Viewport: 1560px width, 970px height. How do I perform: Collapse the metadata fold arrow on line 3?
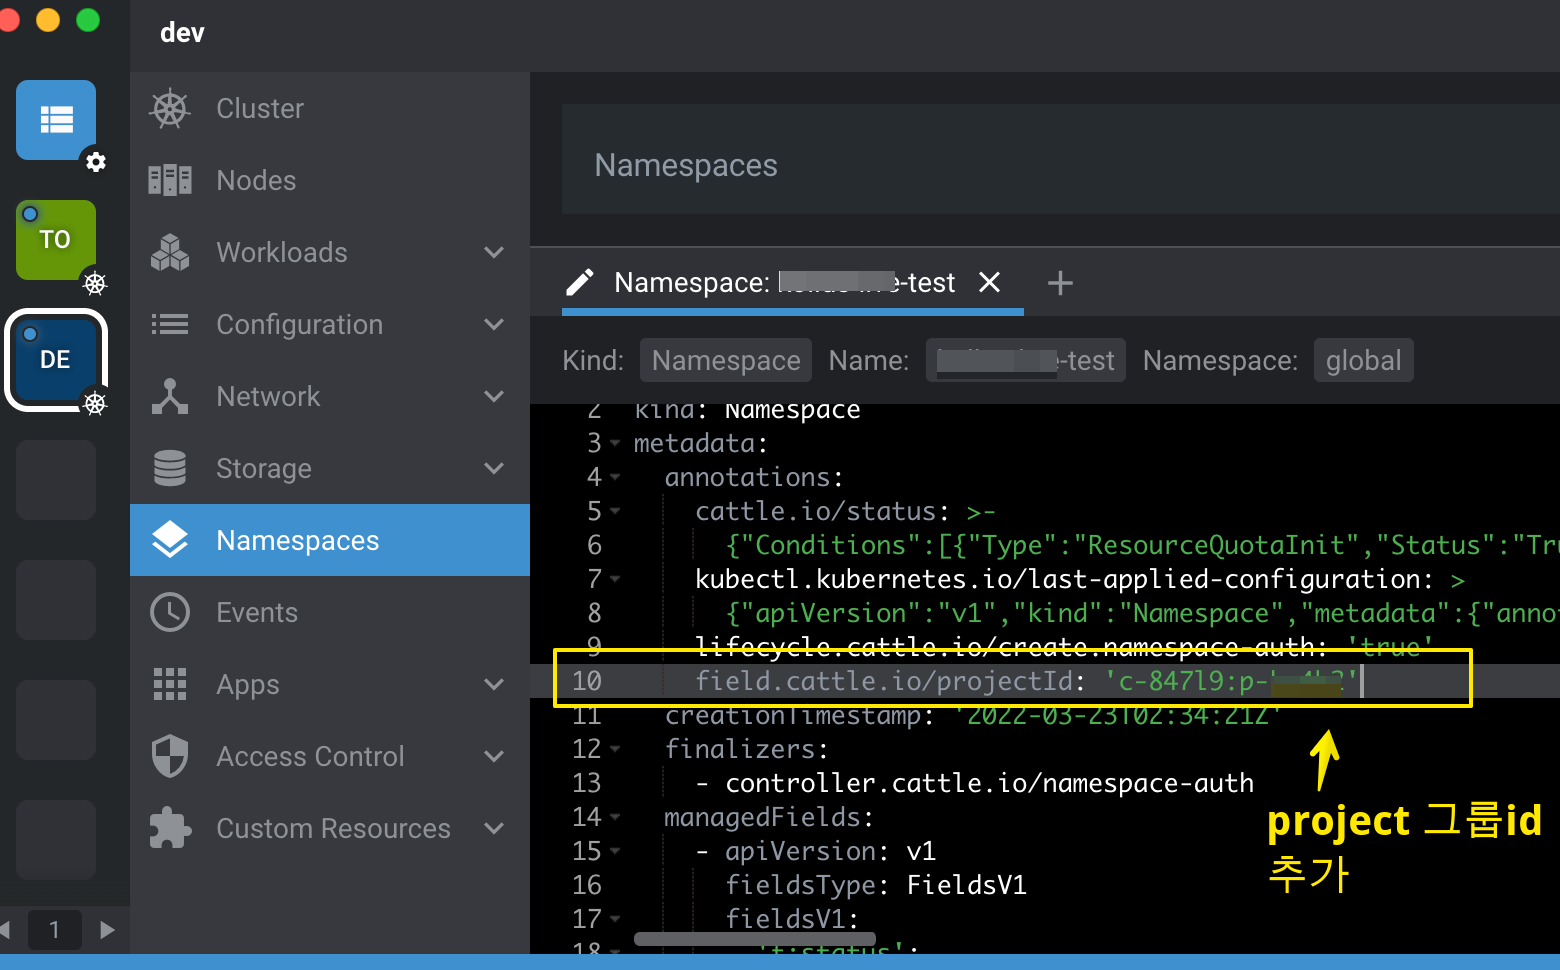pos(615,443)
